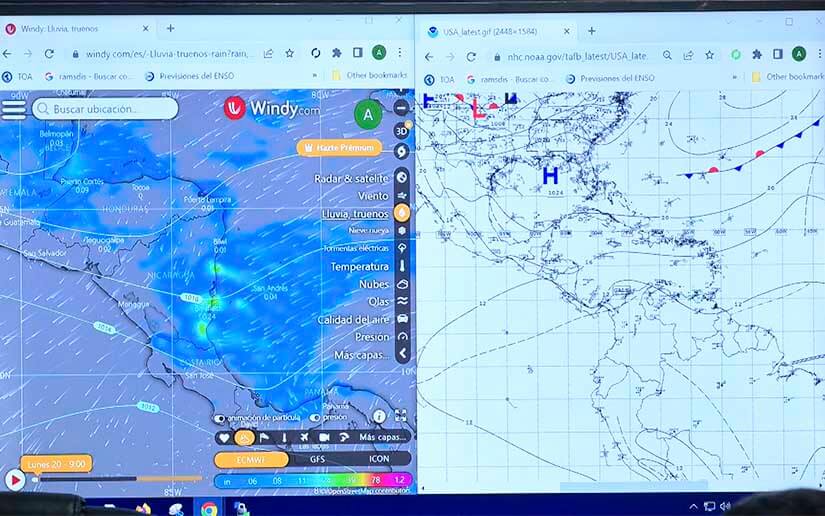825x516 pixels.
Task: Select the Radar & satélite layer
Action: pyautogui.click(x=351, y=178)
